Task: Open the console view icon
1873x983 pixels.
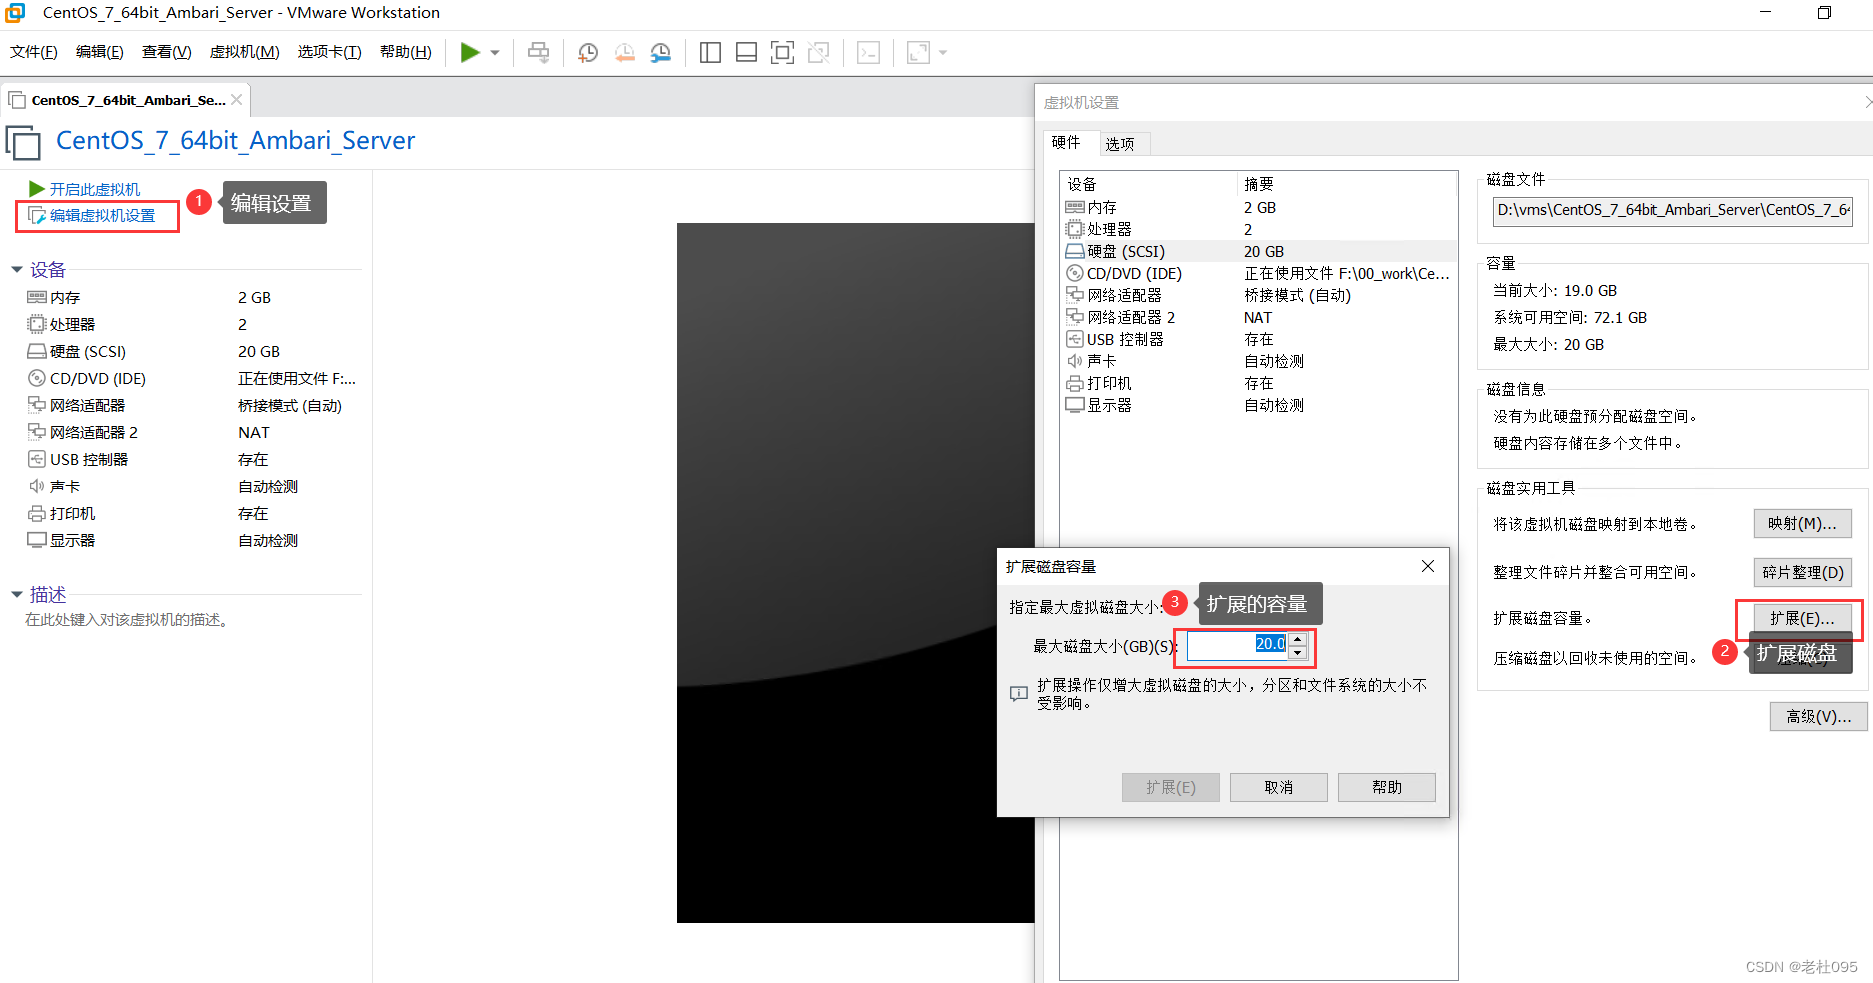Action: 868,53
